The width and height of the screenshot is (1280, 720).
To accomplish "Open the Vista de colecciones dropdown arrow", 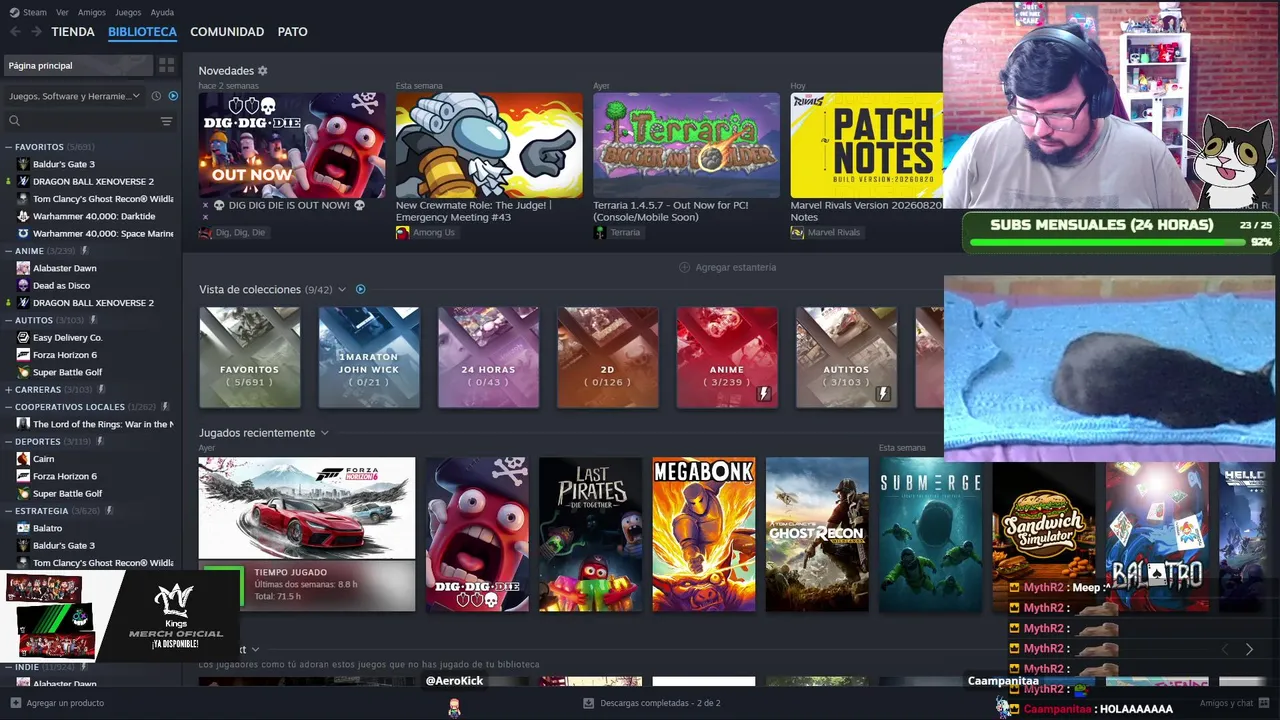I will pos(342,289).
